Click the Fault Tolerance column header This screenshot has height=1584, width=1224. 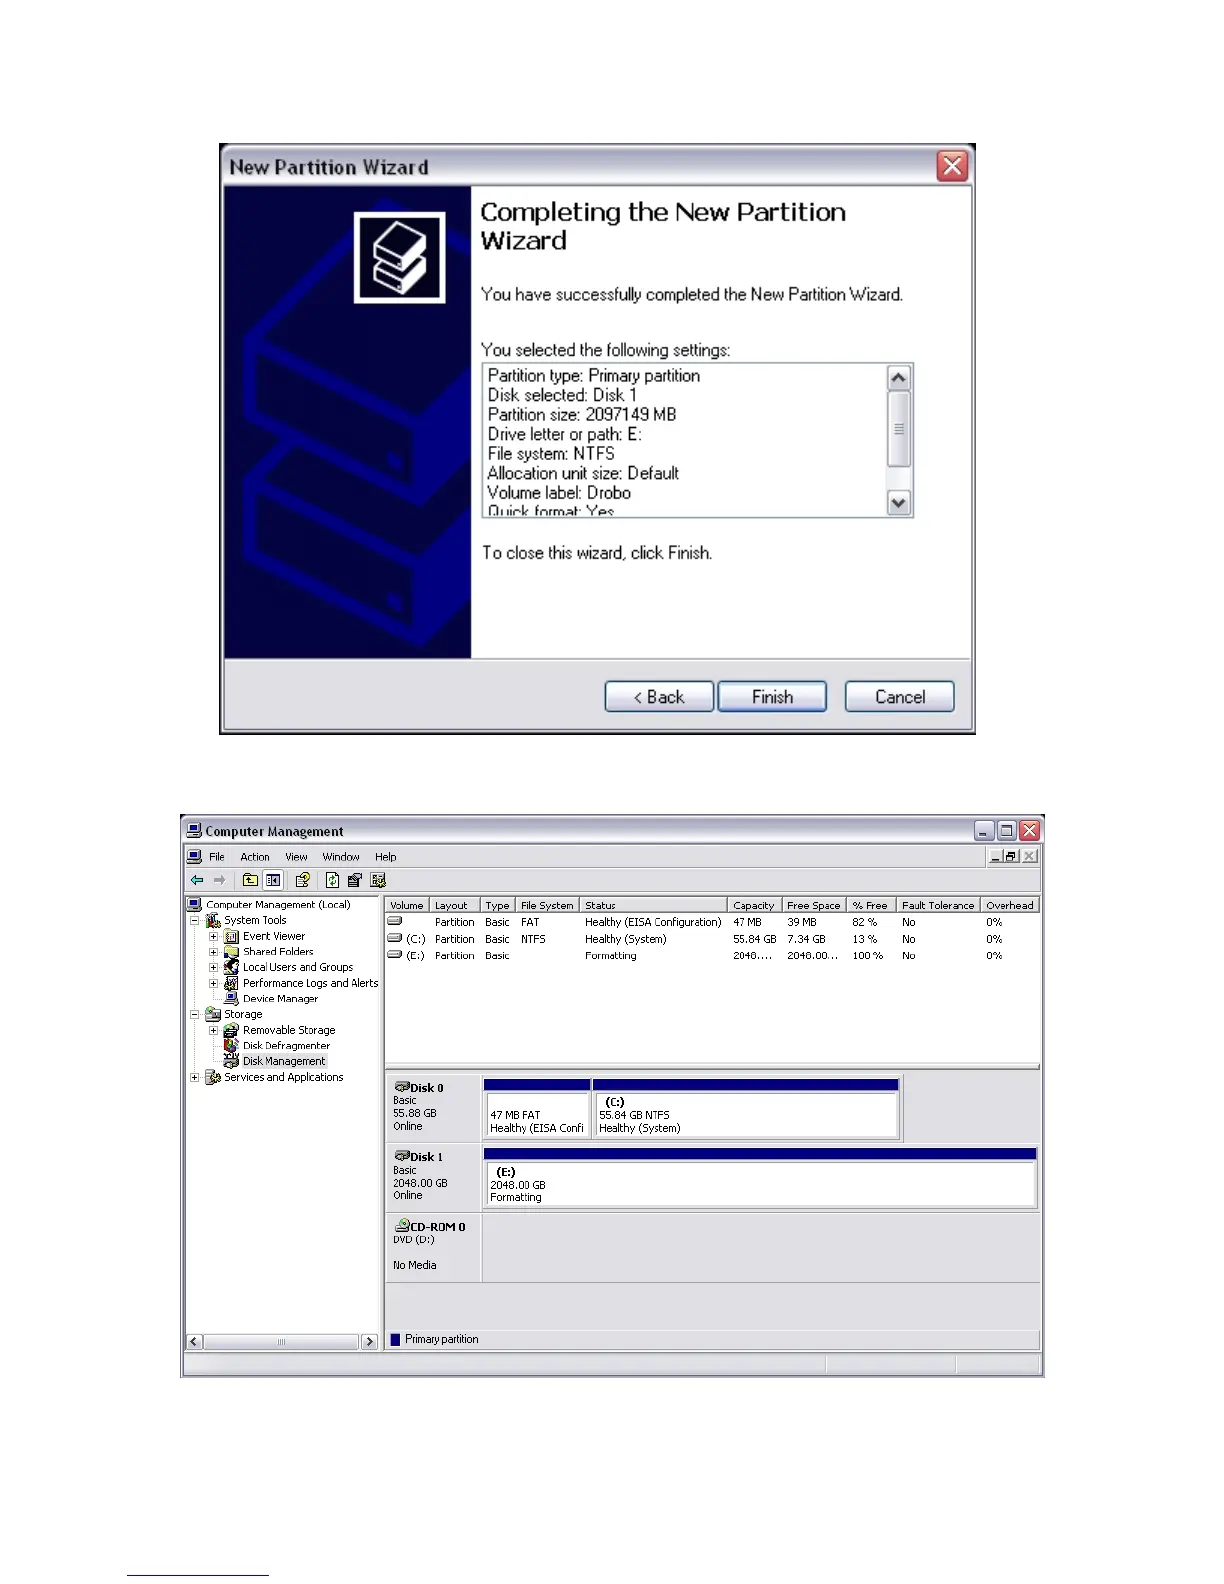(x=938, y=905)
